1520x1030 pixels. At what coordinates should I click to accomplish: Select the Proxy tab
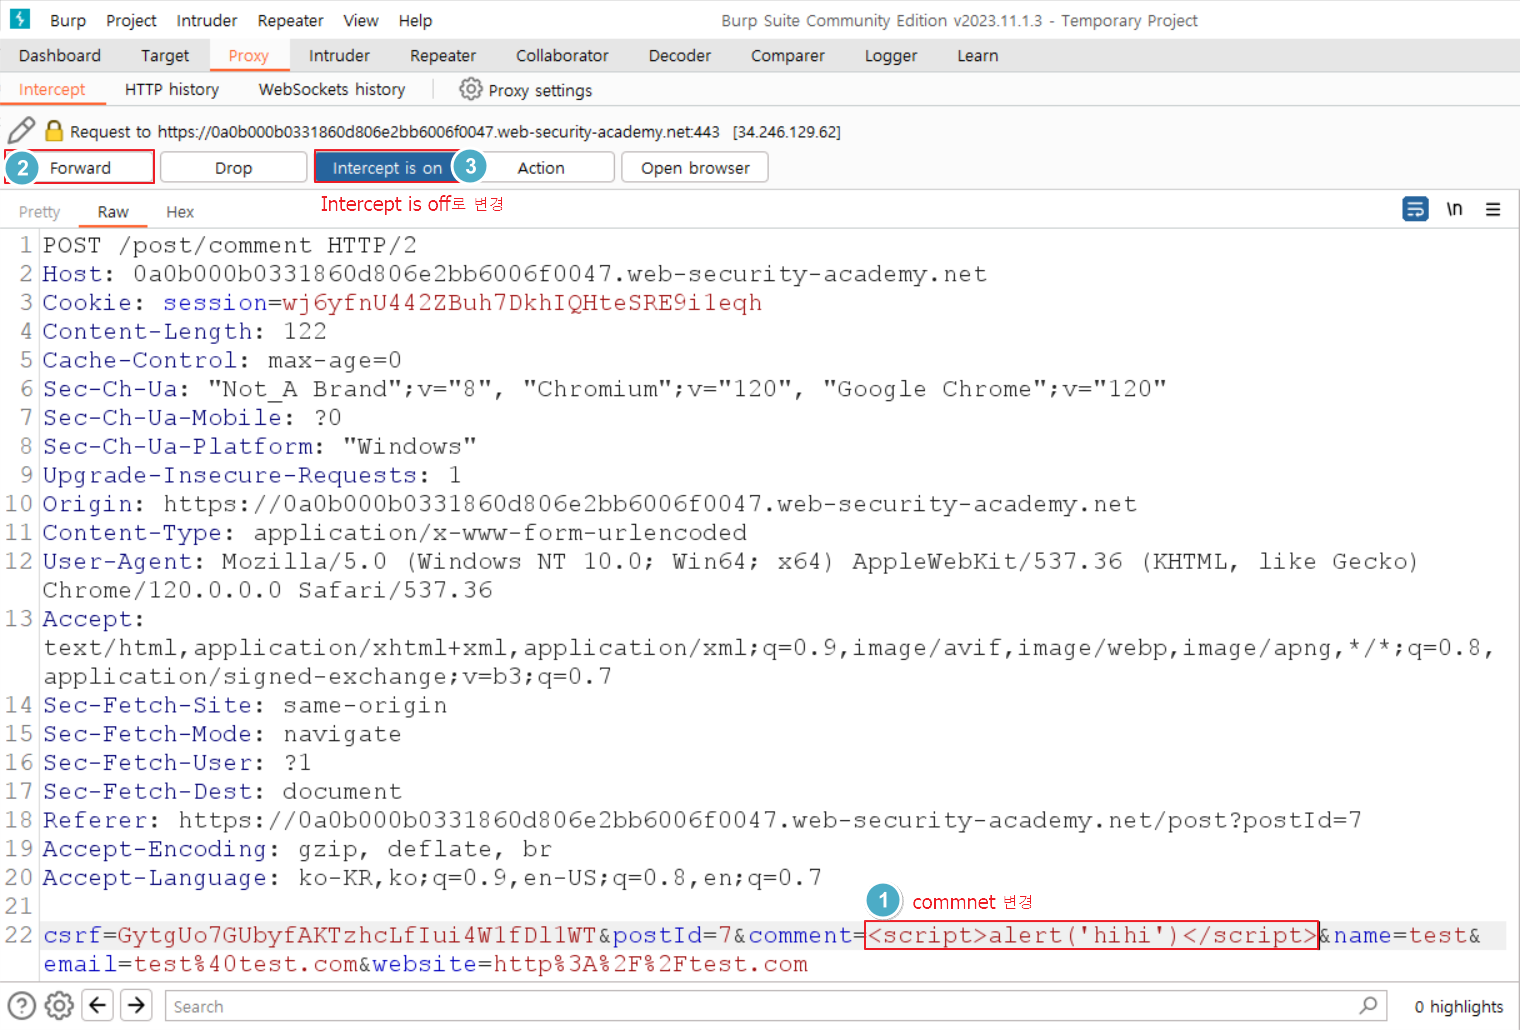pyautogui.click(x=248, y=55)
